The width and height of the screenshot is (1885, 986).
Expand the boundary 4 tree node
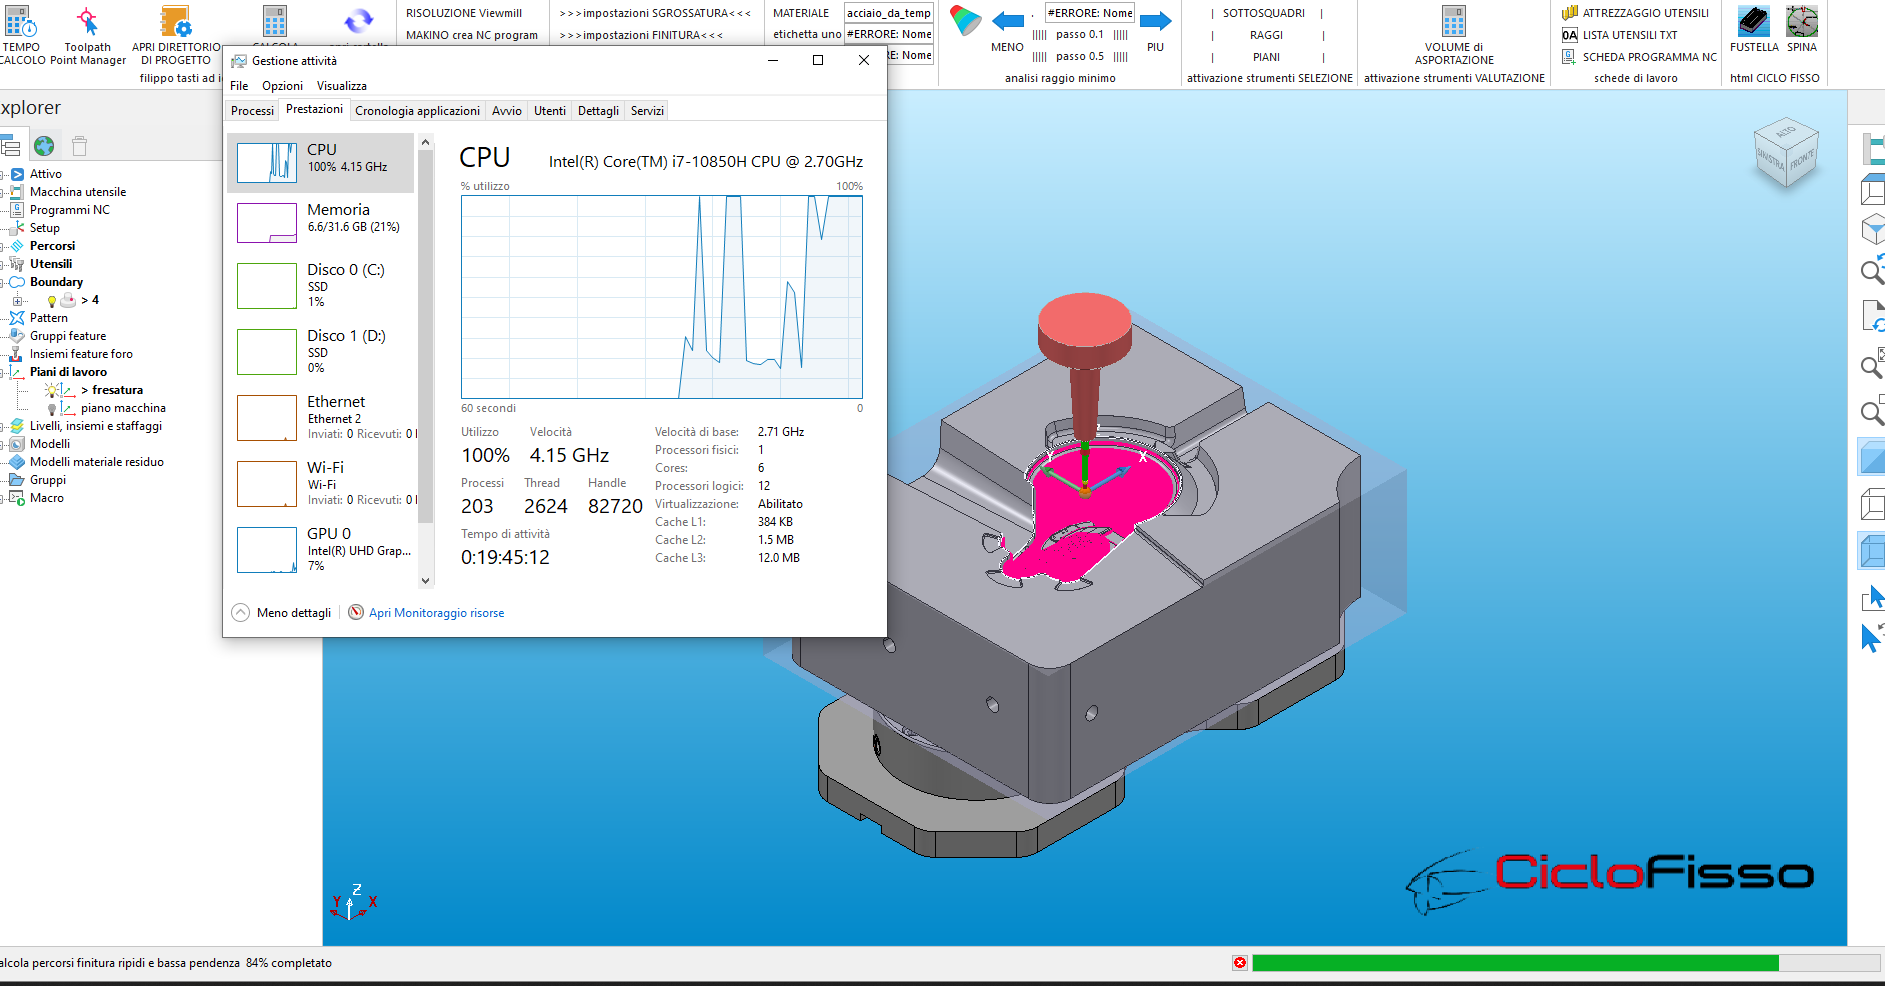pos(17,300)
